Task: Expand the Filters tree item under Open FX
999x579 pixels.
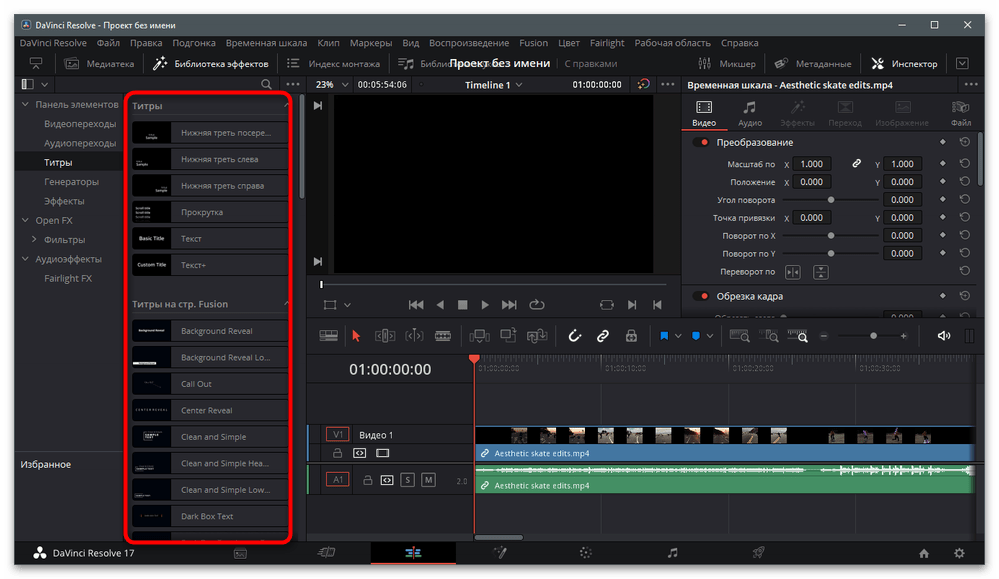Action: pos(35,240)
